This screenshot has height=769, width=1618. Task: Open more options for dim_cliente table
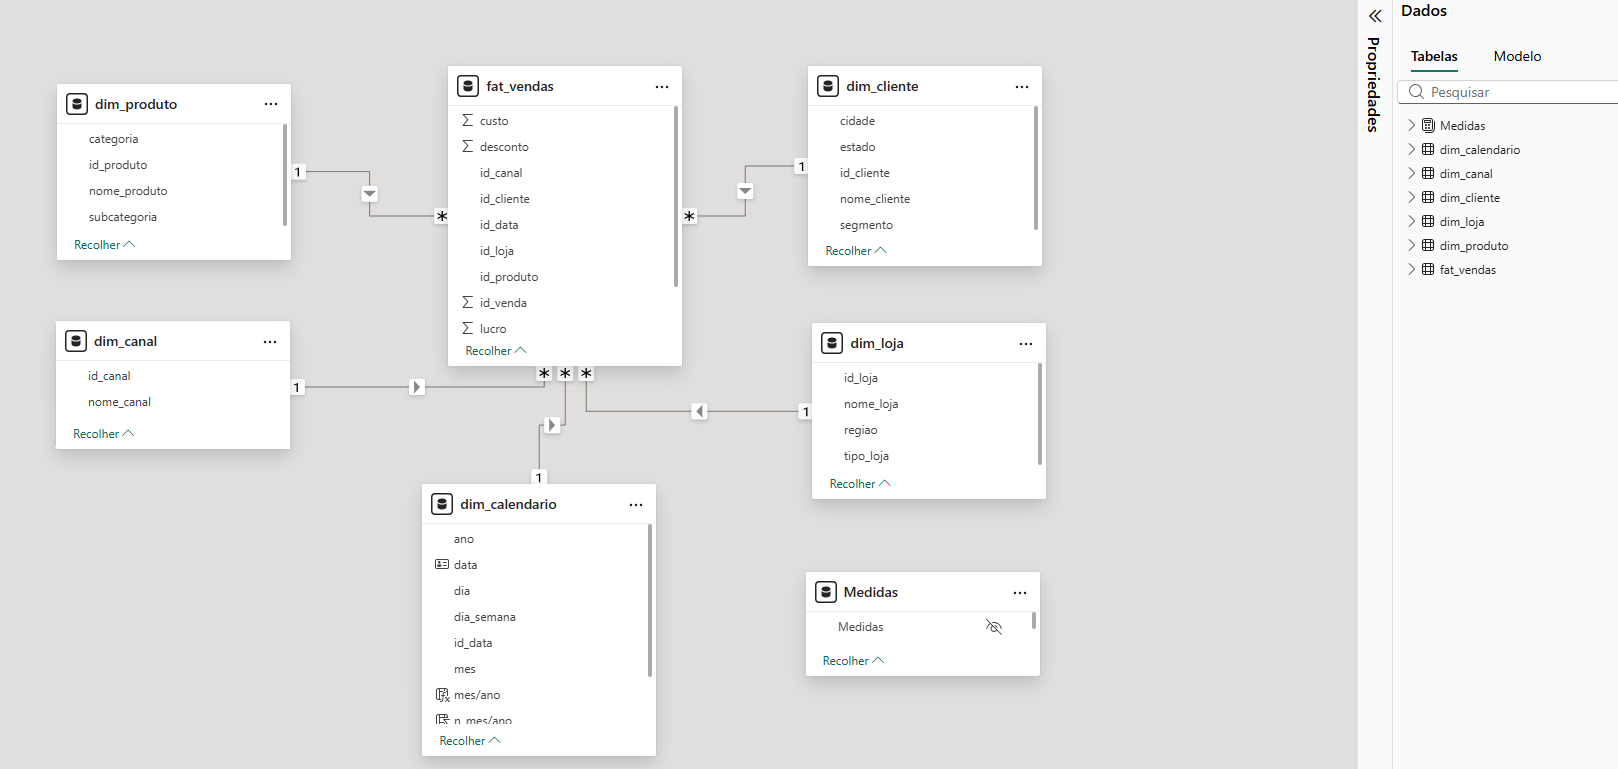click(1022, 87)
